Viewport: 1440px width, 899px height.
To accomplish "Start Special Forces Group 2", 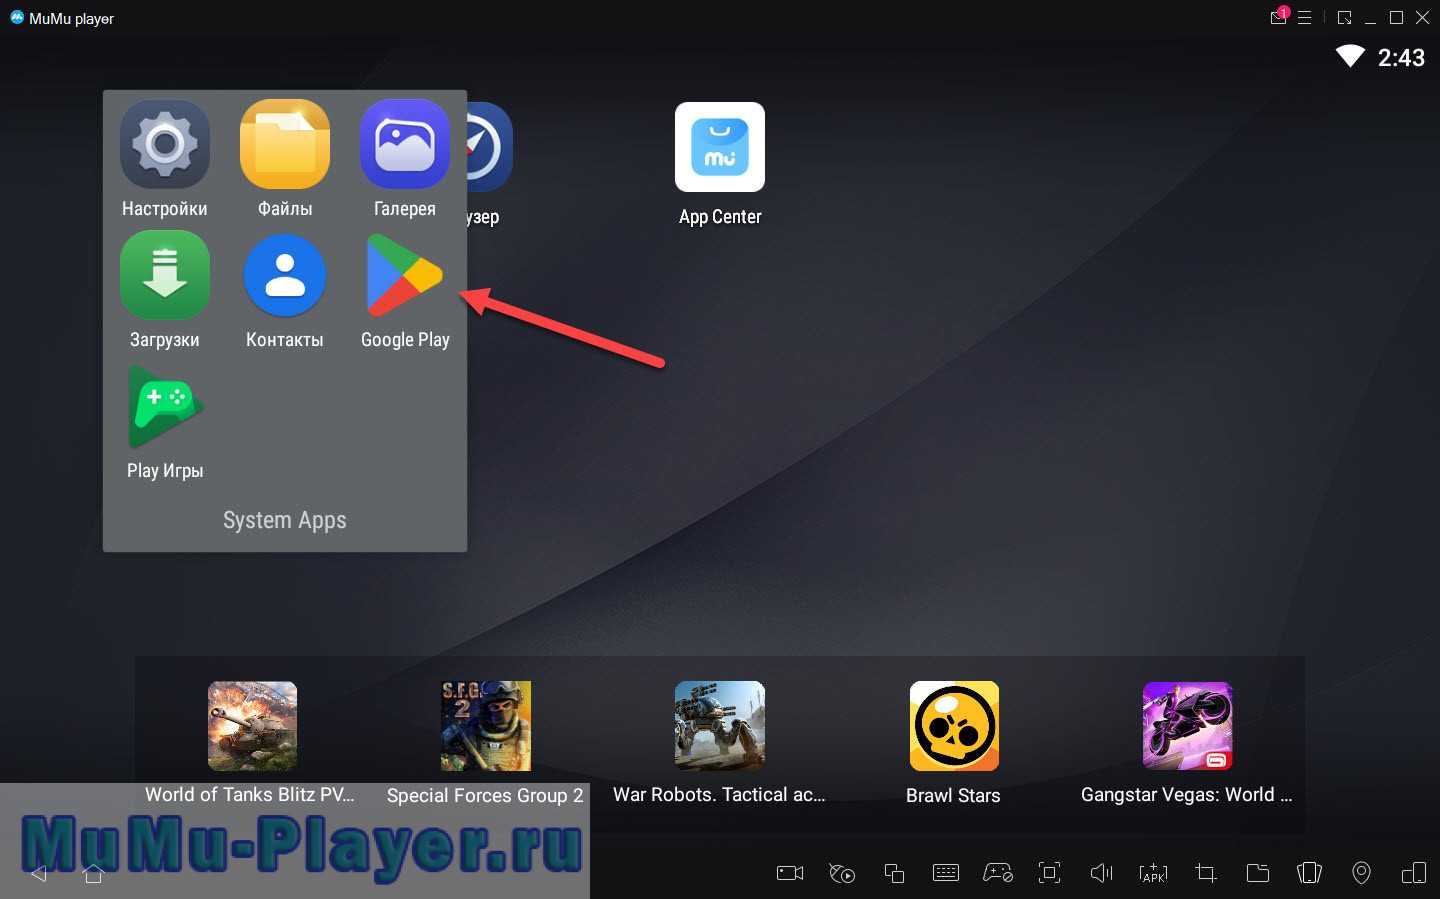I will 486,726.
